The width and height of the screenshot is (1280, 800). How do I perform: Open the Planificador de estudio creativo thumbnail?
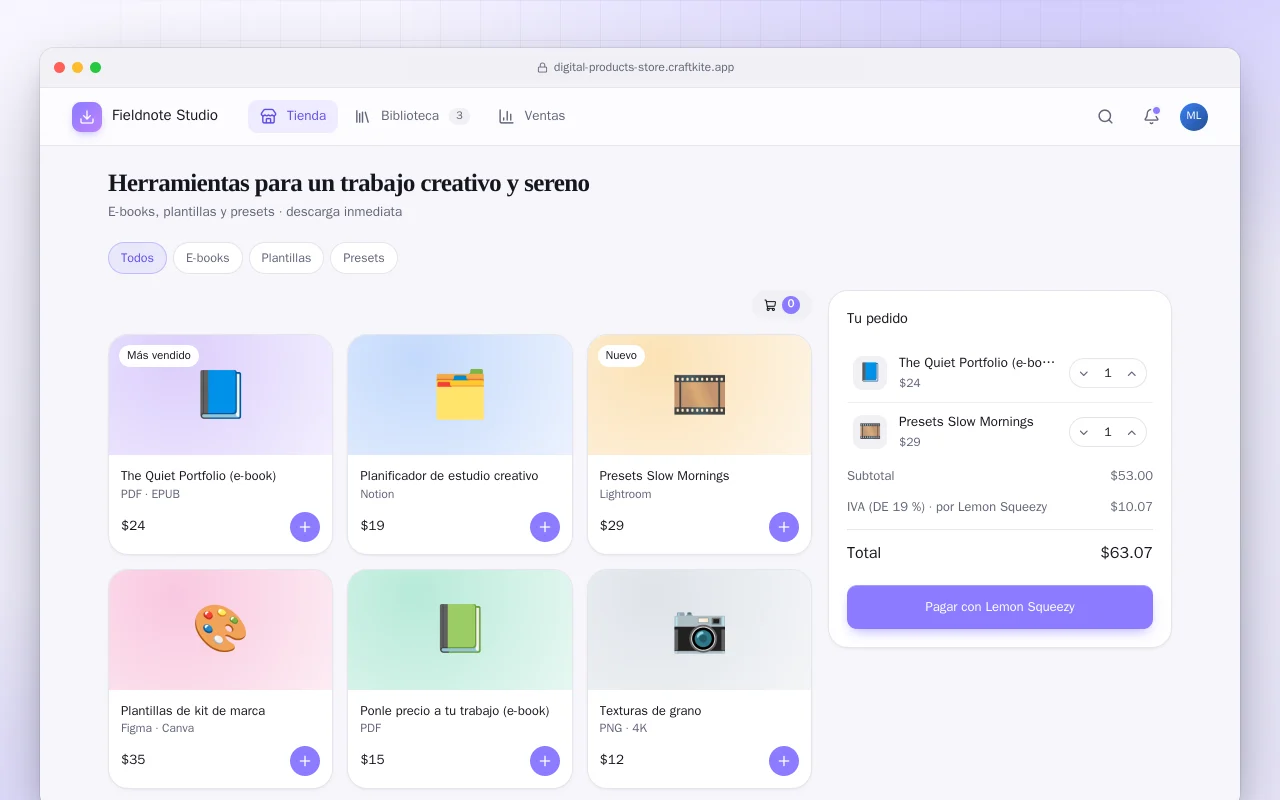point(460,395)
